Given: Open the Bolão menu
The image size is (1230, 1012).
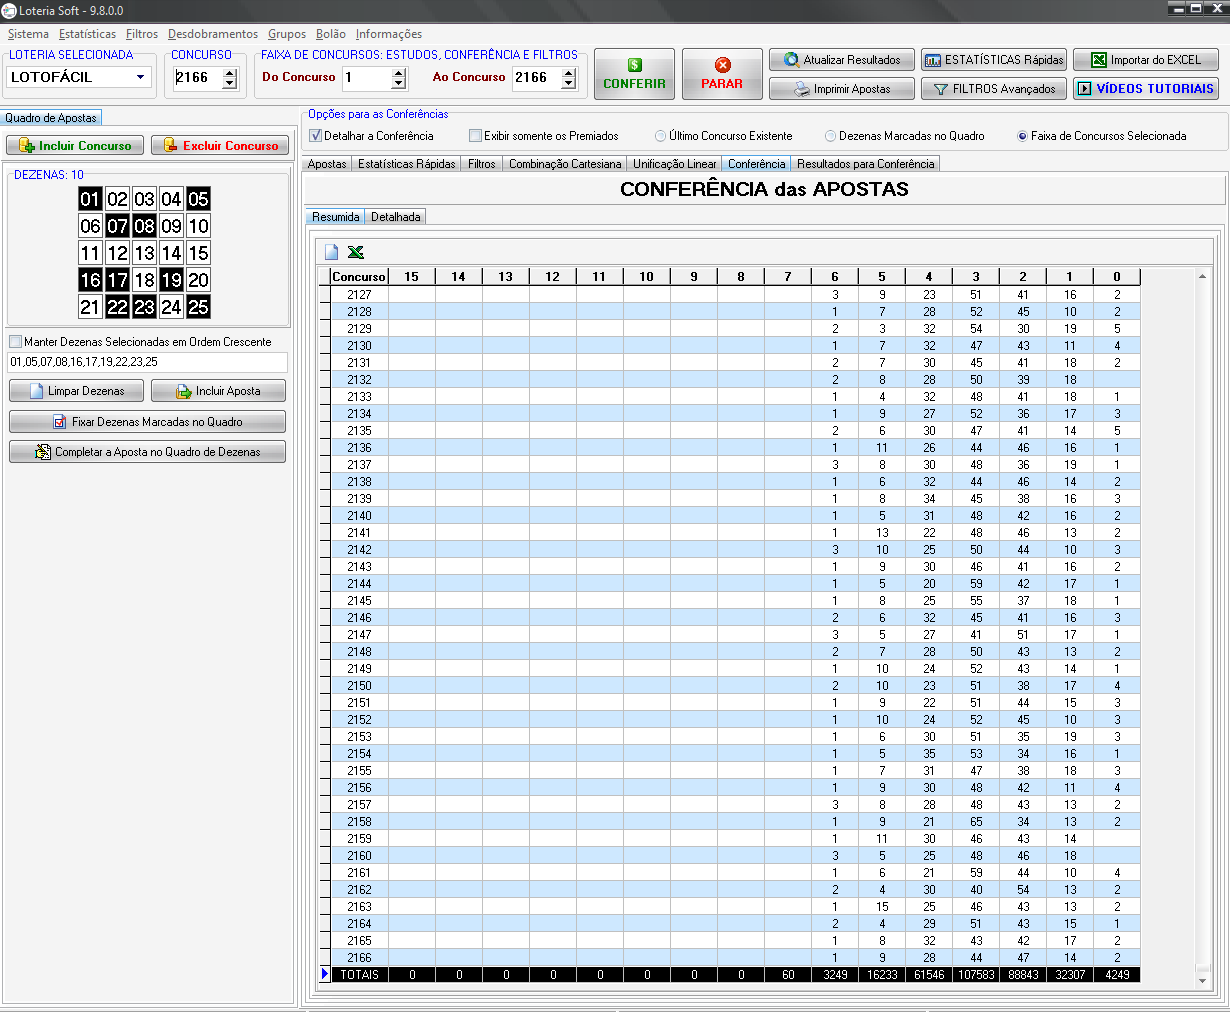Looking at the screenshot, I should click(331, 34).
